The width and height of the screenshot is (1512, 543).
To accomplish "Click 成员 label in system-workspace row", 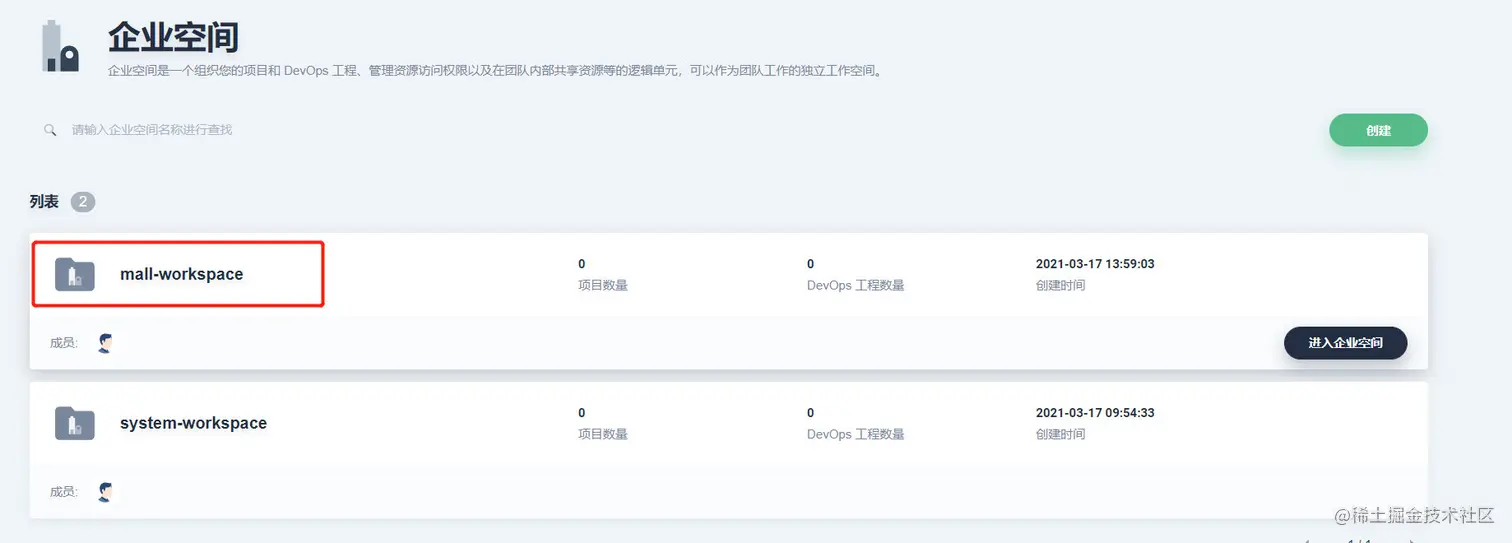I will pyautogui.click(x=64, y=492).
